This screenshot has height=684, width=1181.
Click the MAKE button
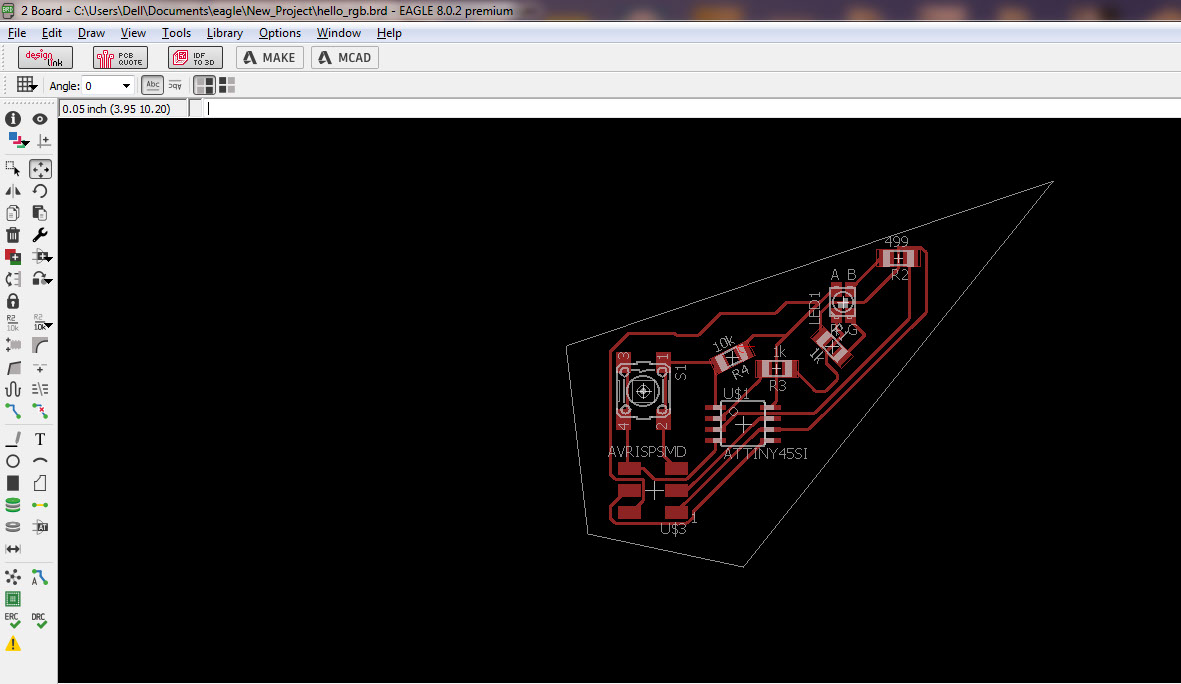click(x=270, y=58)
